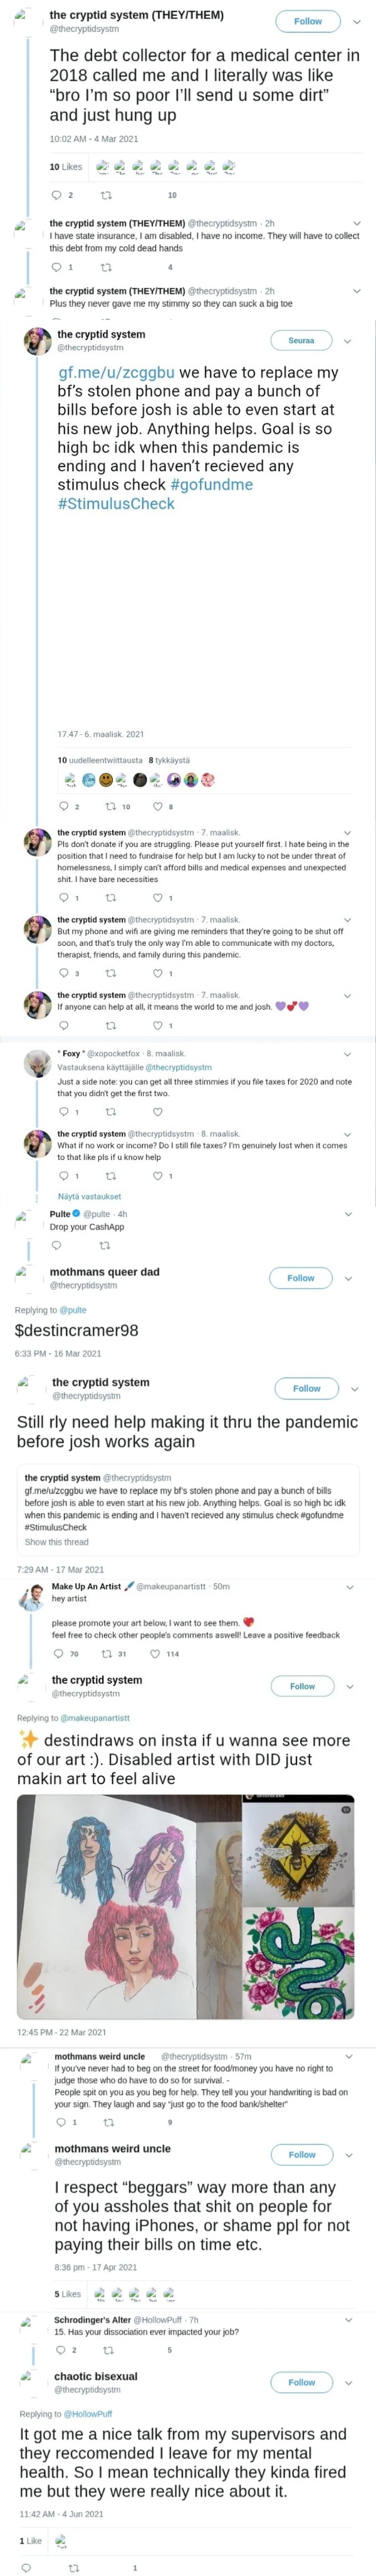Viewport: 376px width, 2576px height.
Task: Expand options chevron on Pulte's tweet
Action: tap(348, 1214)
